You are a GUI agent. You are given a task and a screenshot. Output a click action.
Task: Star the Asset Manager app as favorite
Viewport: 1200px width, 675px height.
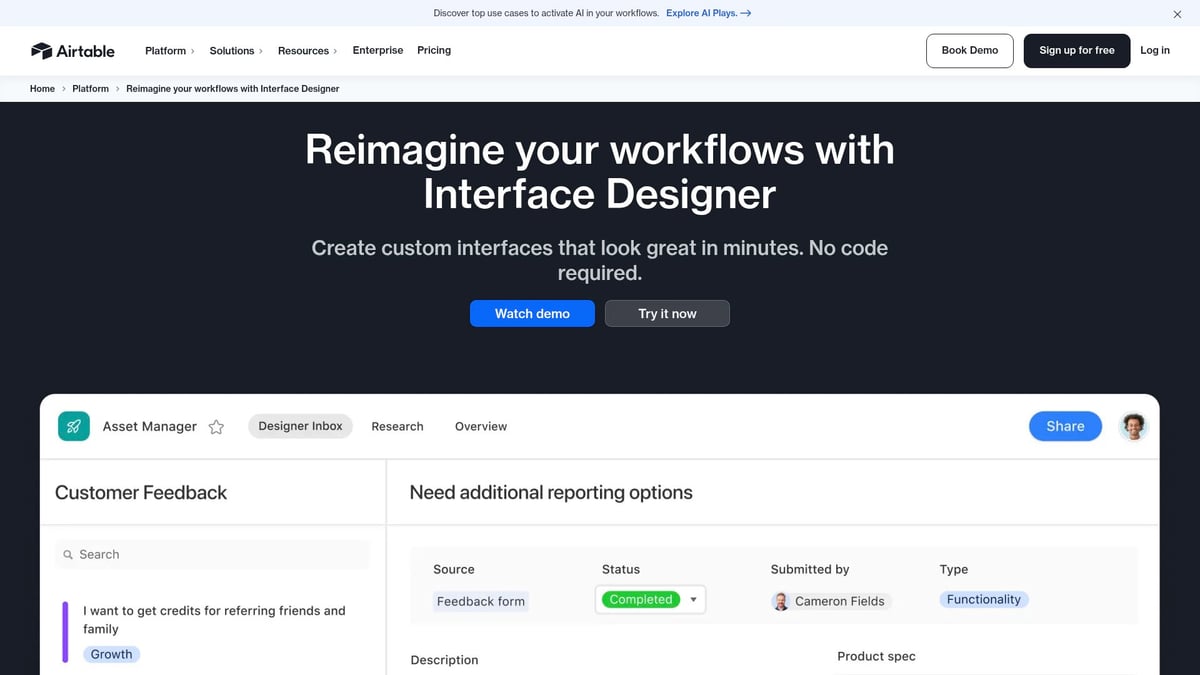[216, 426]
